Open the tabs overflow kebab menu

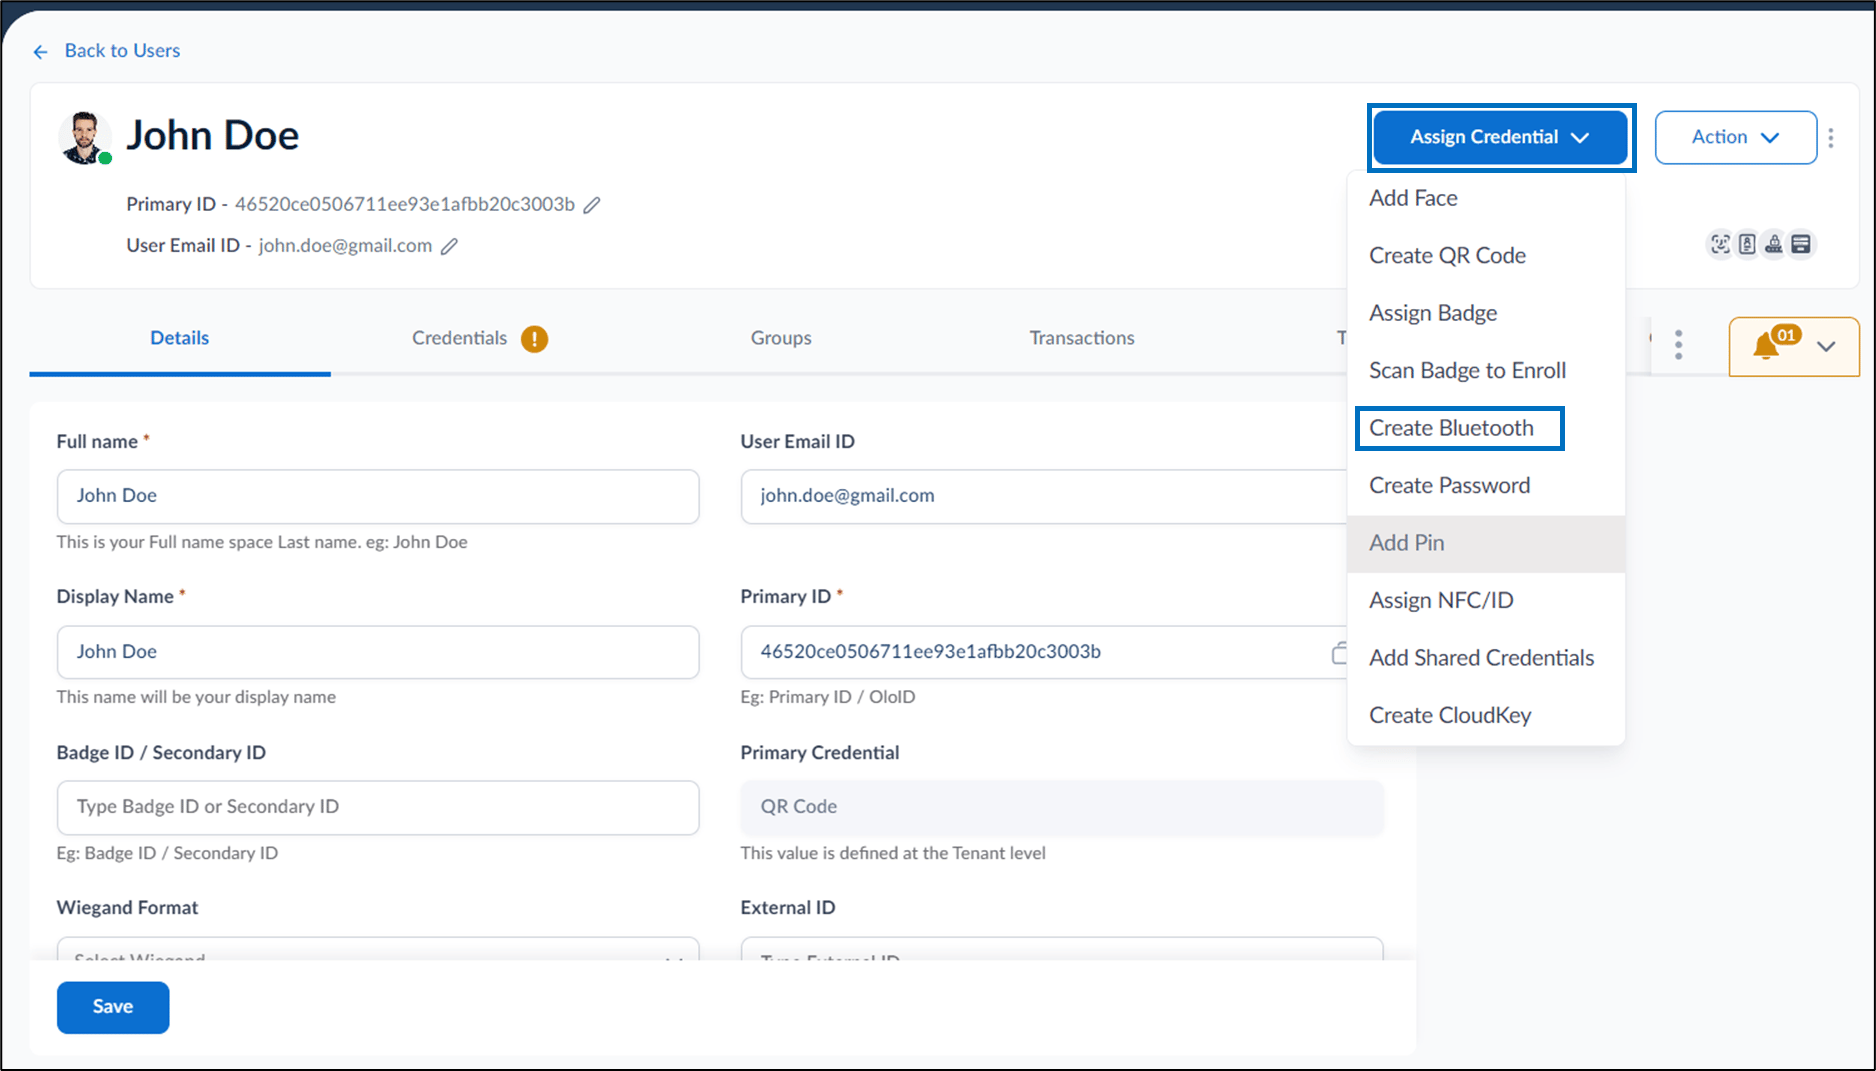click(x=1678, y=345)
